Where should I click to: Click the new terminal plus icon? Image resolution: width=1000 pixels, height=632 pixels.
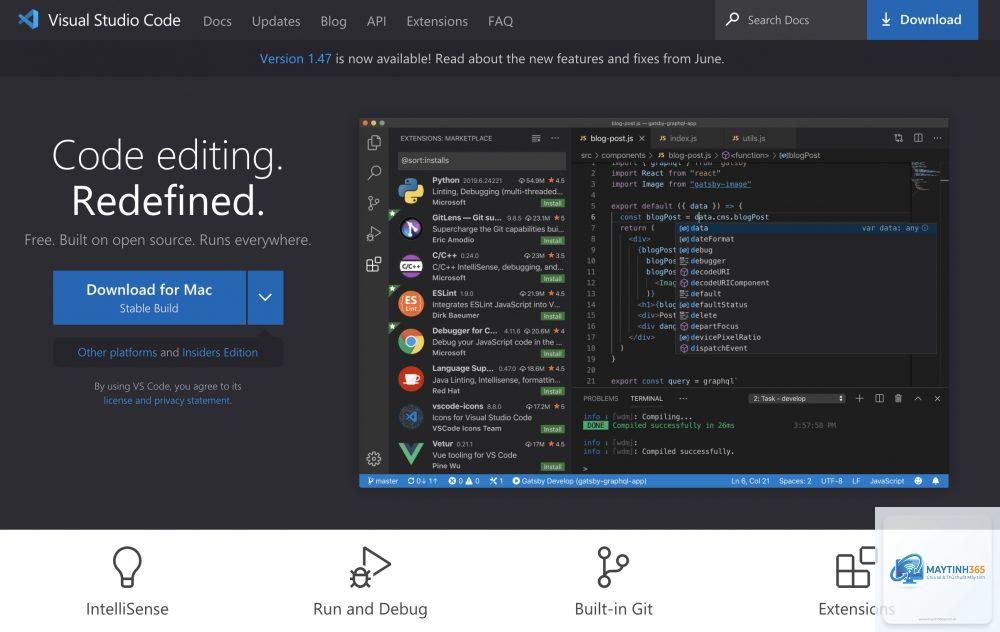[859, 399]
